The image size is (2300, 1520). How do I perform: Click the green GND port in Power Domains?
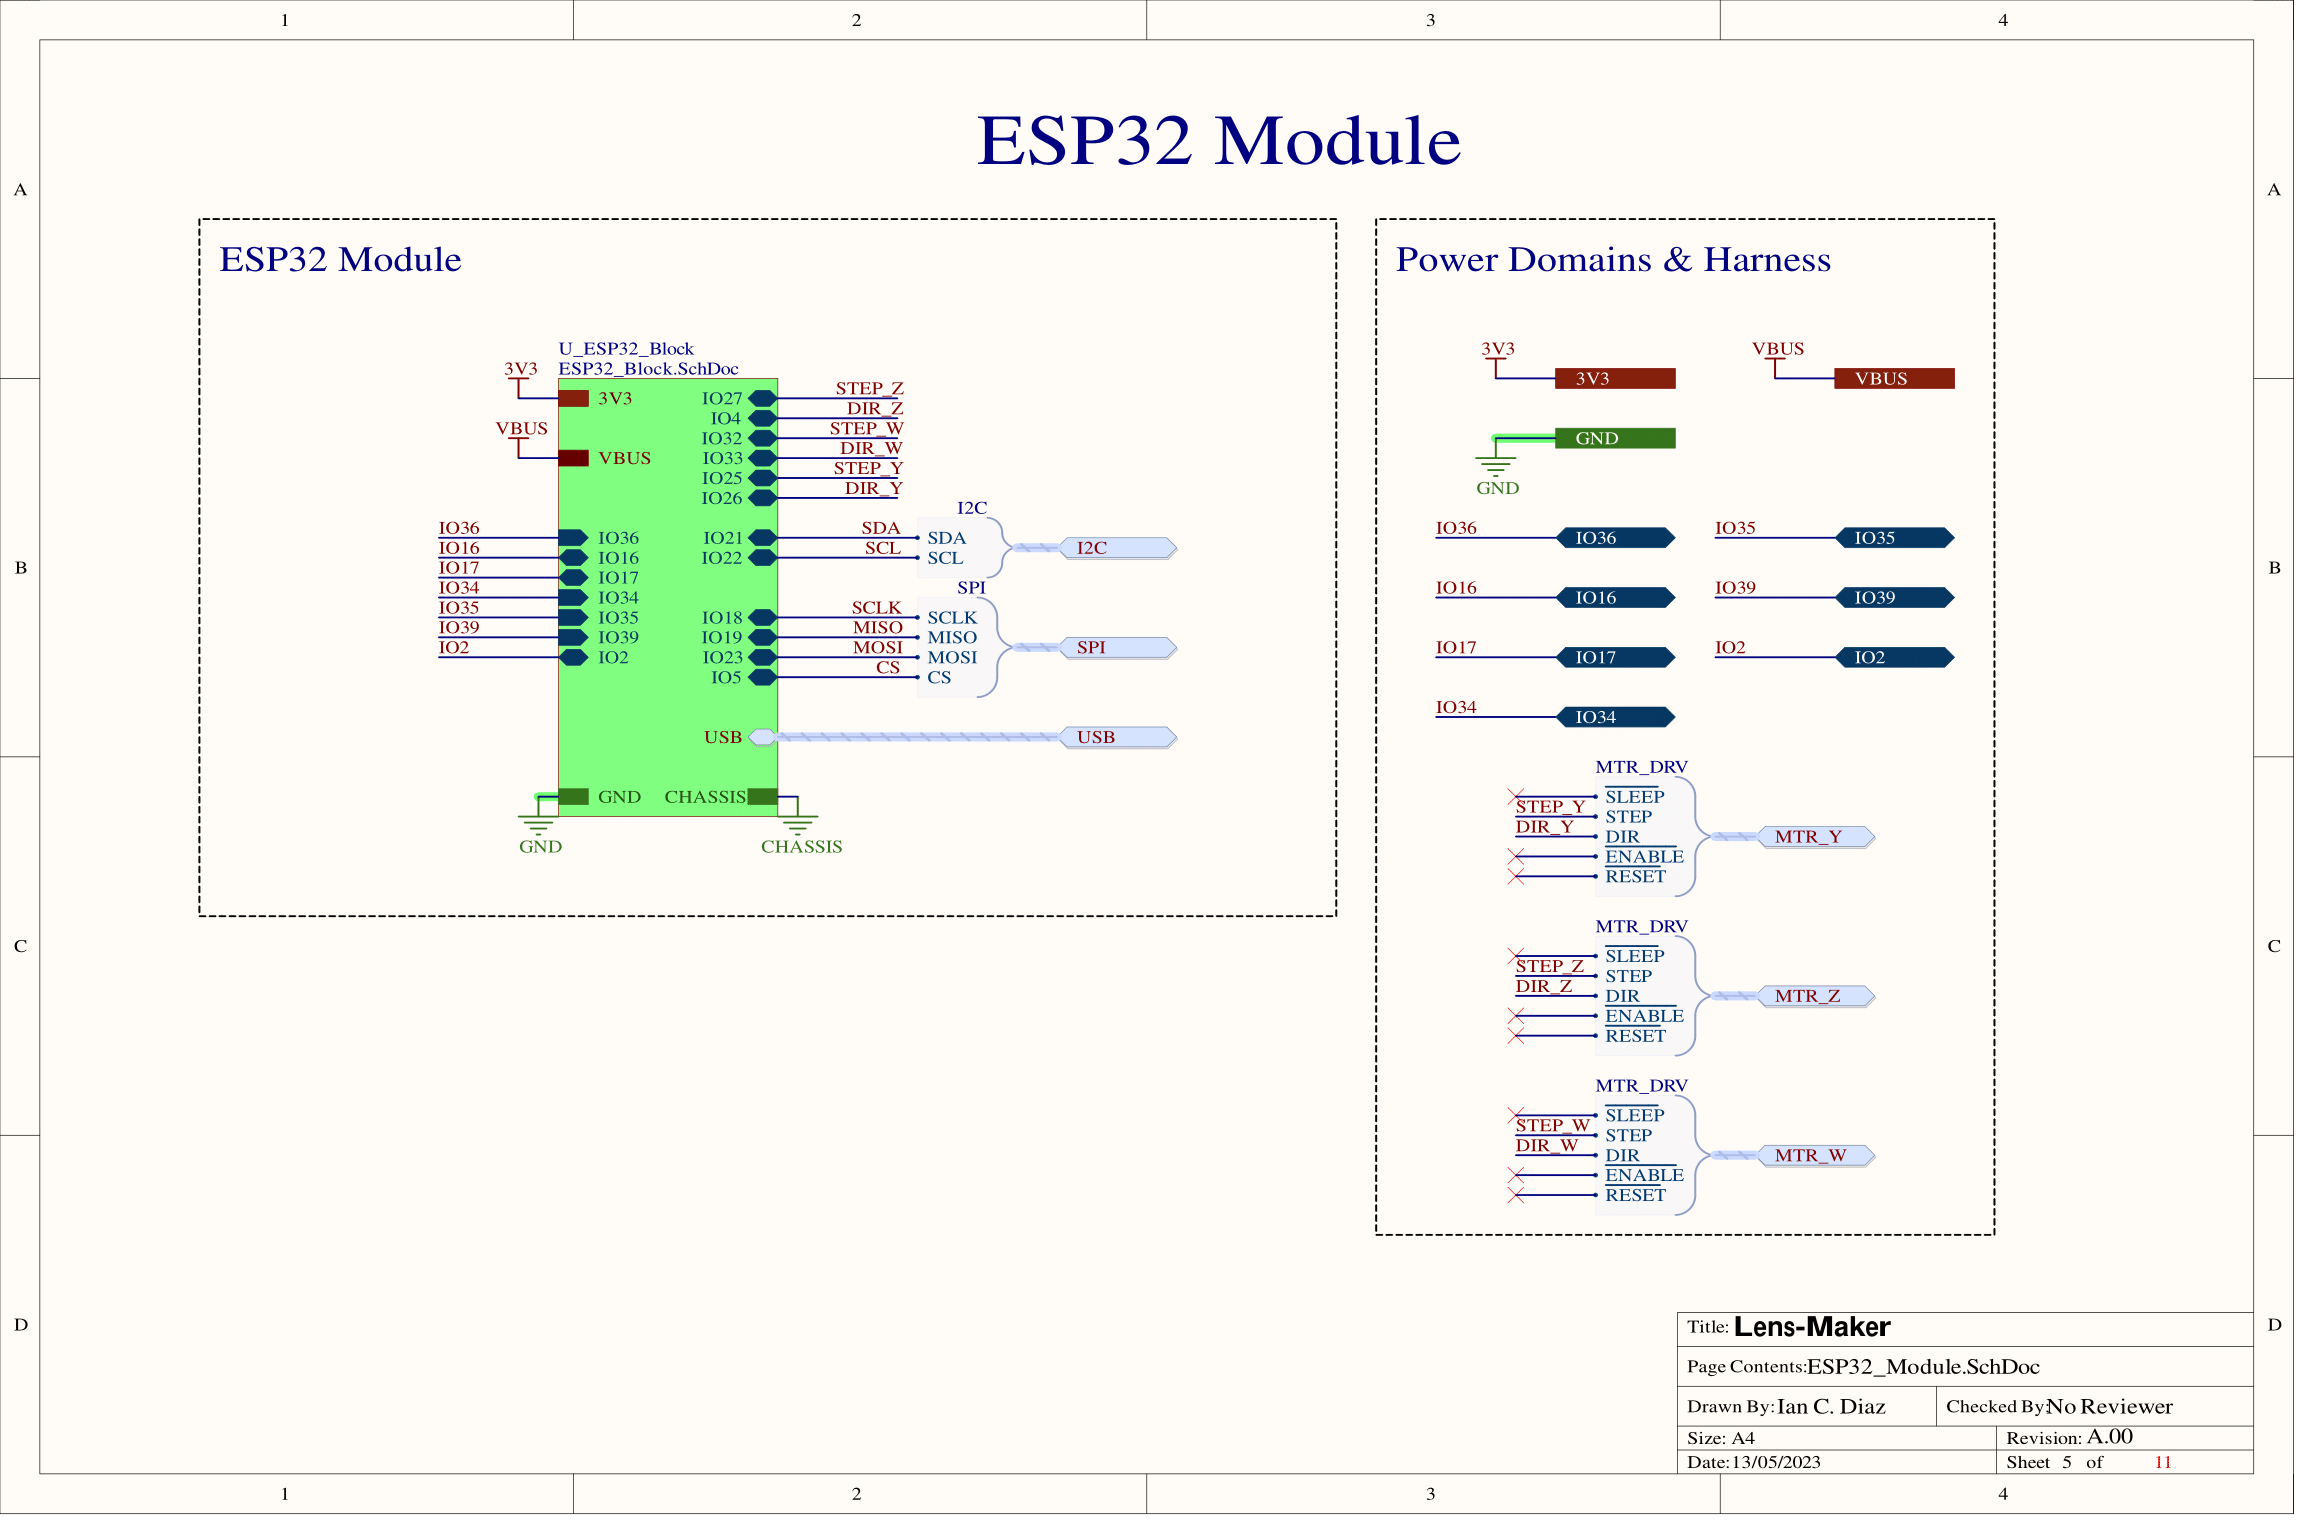[1614, 439]
